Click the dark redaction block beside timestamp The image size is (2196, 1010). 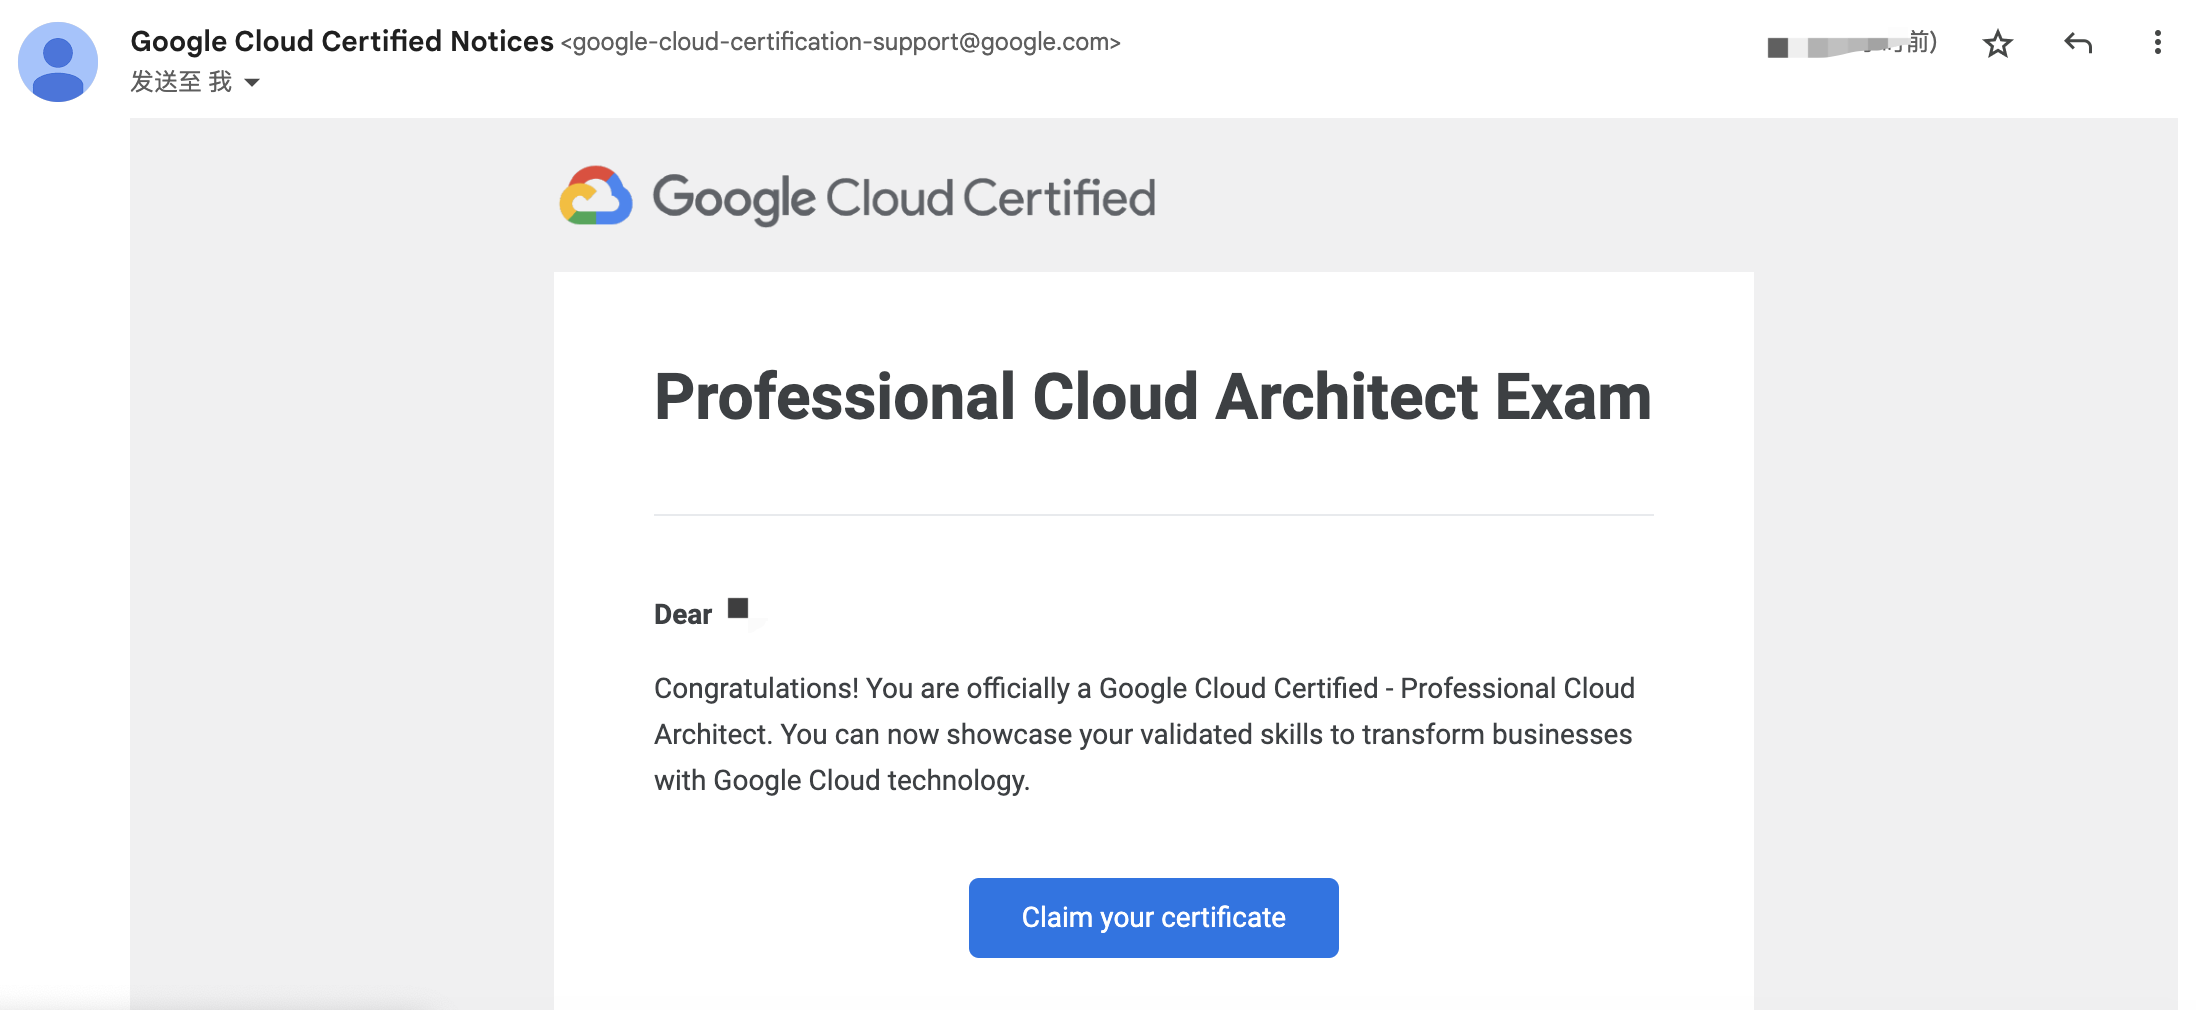(1778, 48)
